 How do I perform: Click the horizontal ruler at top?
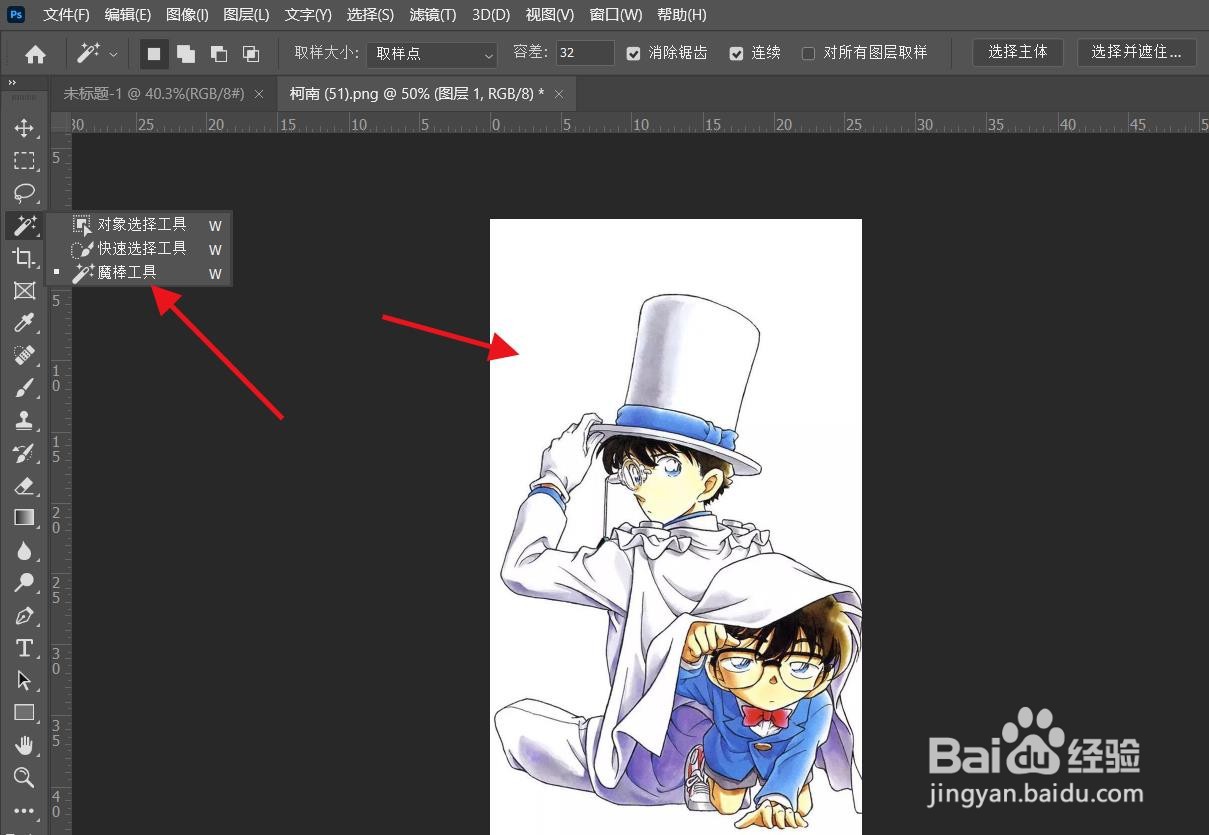tap(640, 124)
